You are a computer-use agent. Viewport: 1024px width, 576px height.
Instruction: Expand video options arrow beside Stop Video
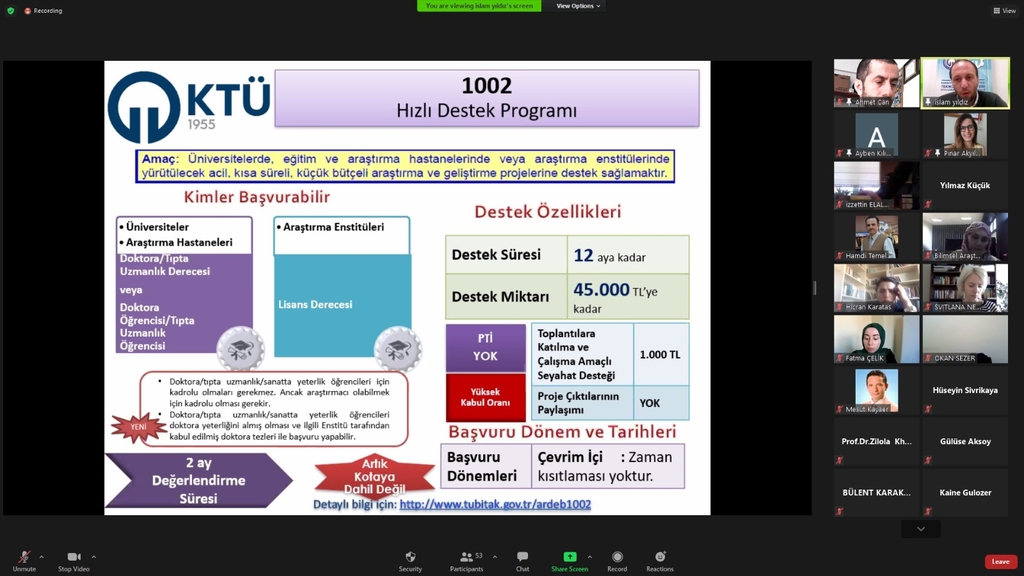(x=93, y=557)
